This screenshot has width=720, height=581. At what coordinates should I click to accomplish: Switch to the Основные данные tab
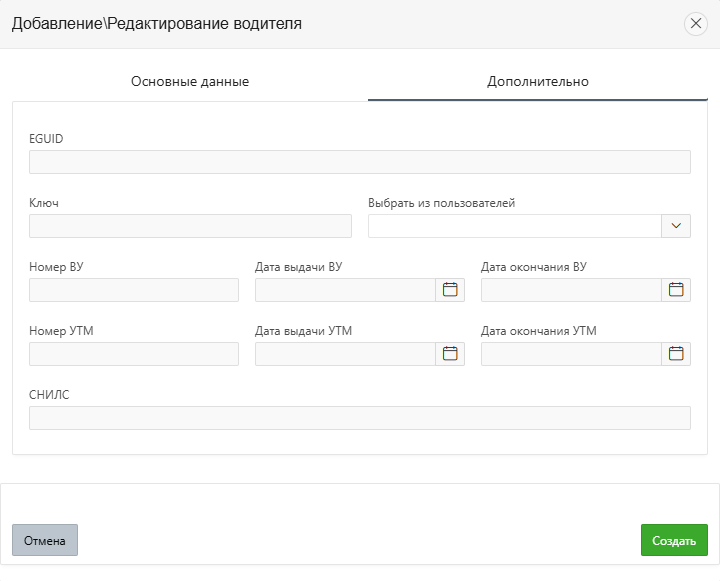(x=190, y=82)
